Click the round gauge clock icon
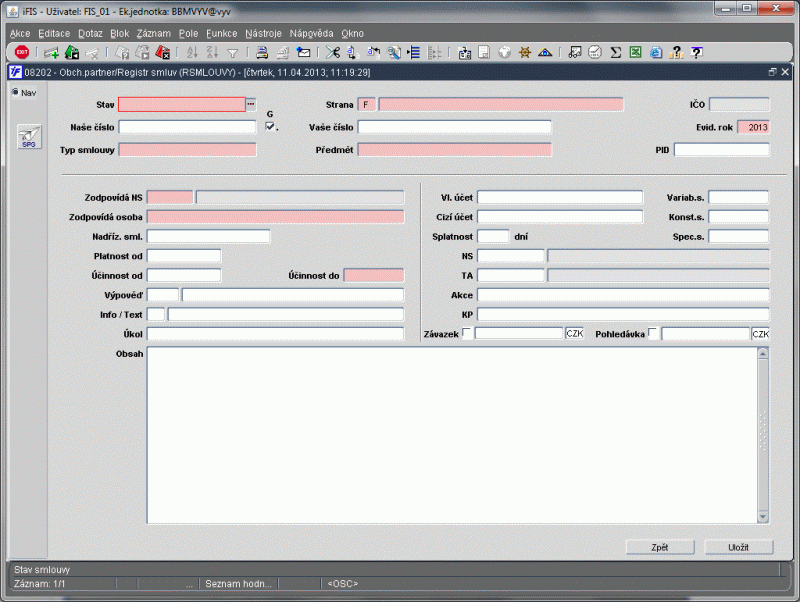 pos(595,52)
